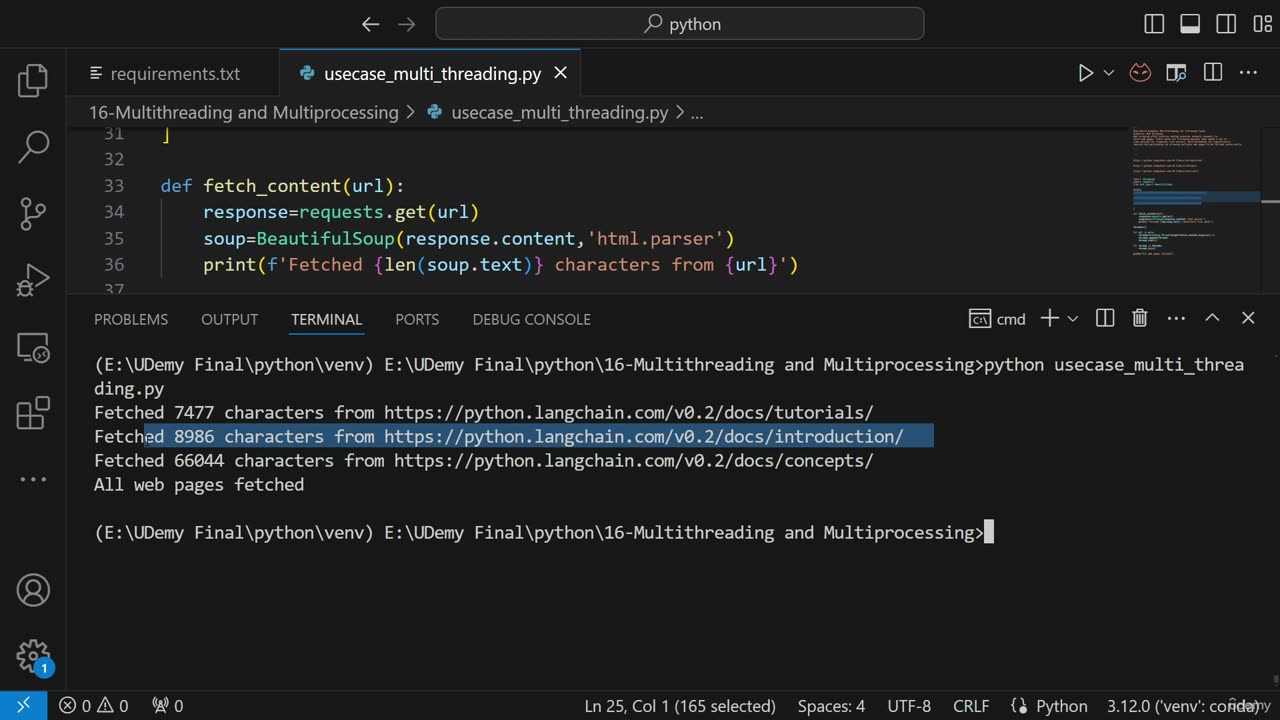Click URL ending in docs/introduction/ in terminal
The height and width of the screenshot is (720, 1280).
643,437
